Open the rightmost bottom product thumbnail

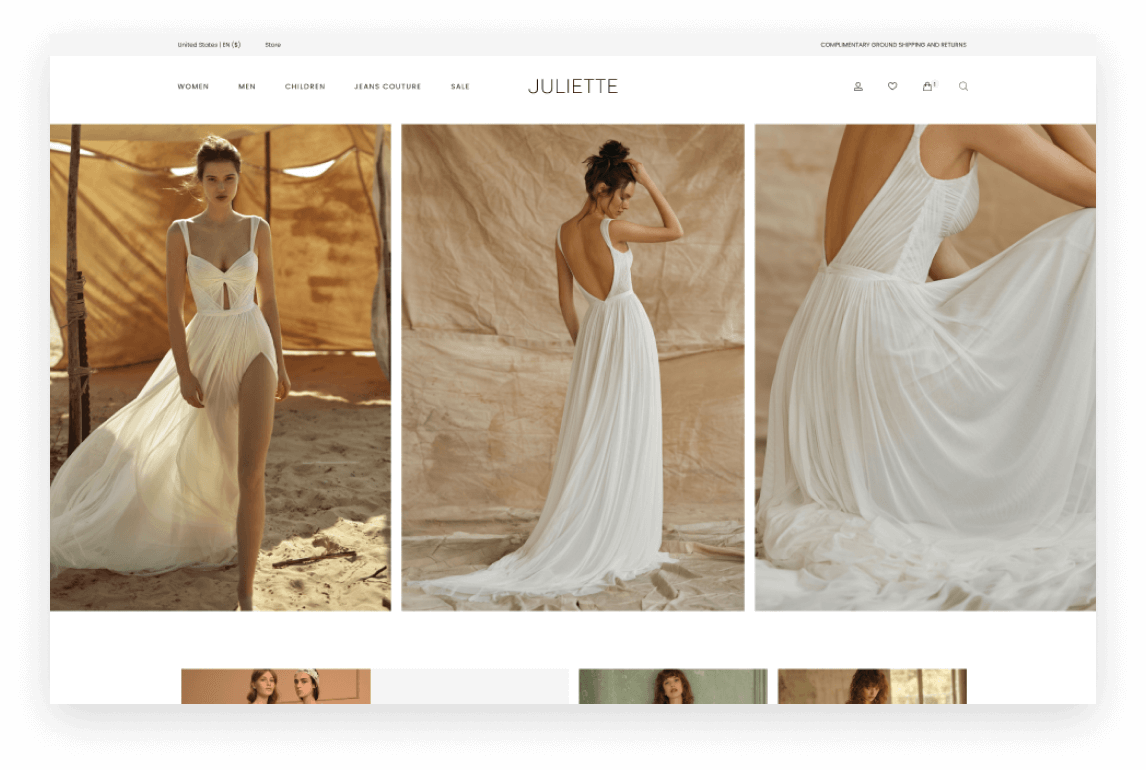(872, 686)
